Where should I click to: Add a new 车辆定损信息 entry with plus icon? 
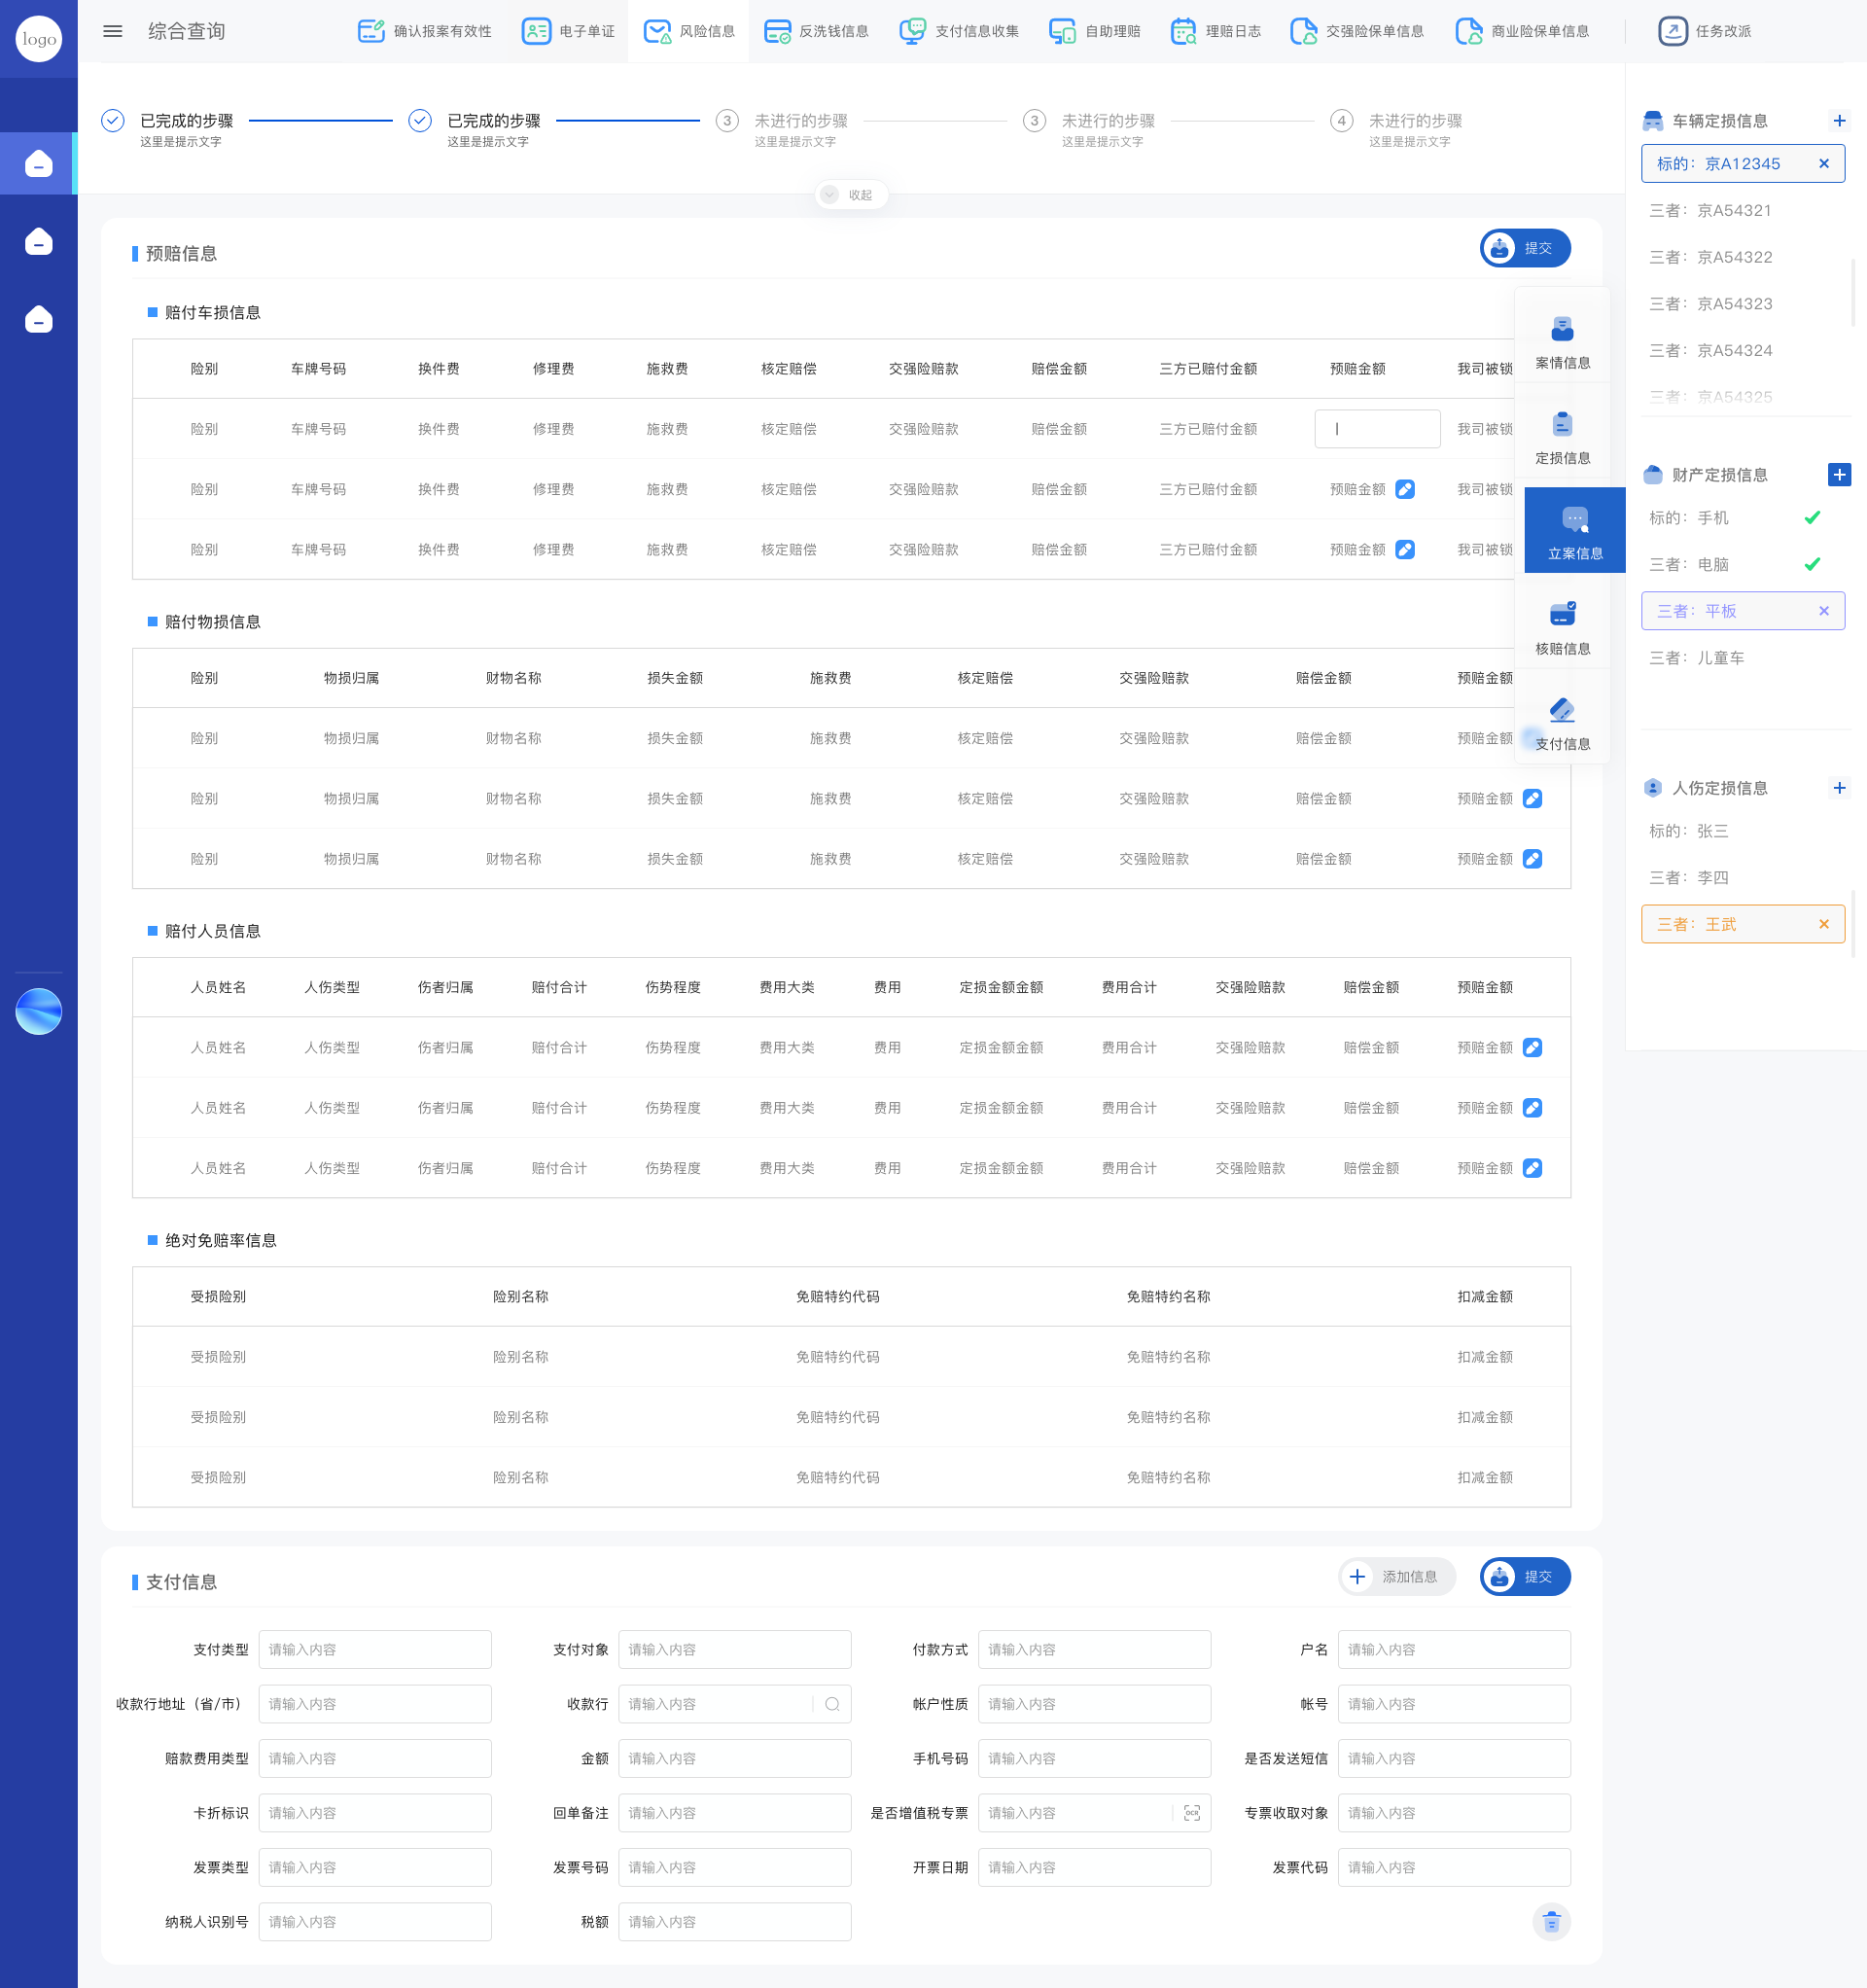point(1839,121)
